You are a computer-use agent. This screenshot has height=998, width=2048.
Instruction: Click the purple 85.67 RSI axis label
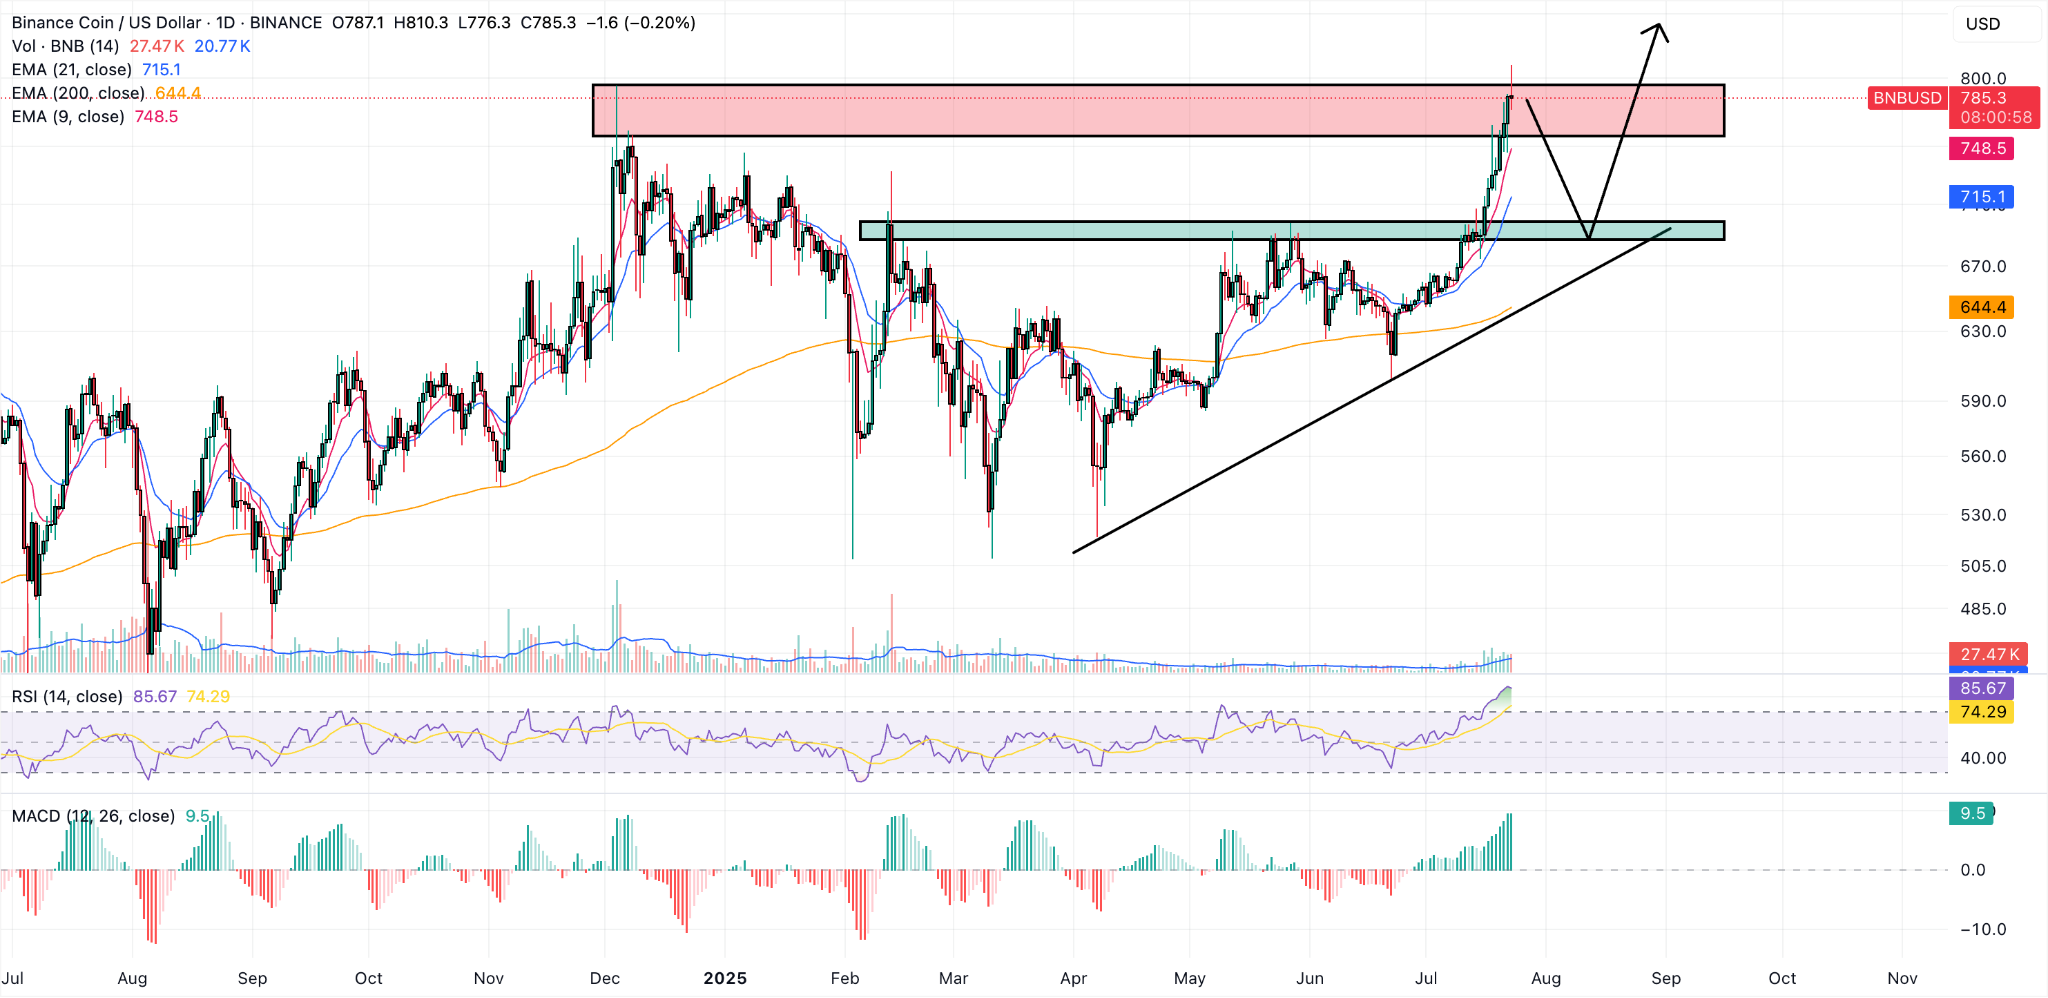(x=1982, y=688)
